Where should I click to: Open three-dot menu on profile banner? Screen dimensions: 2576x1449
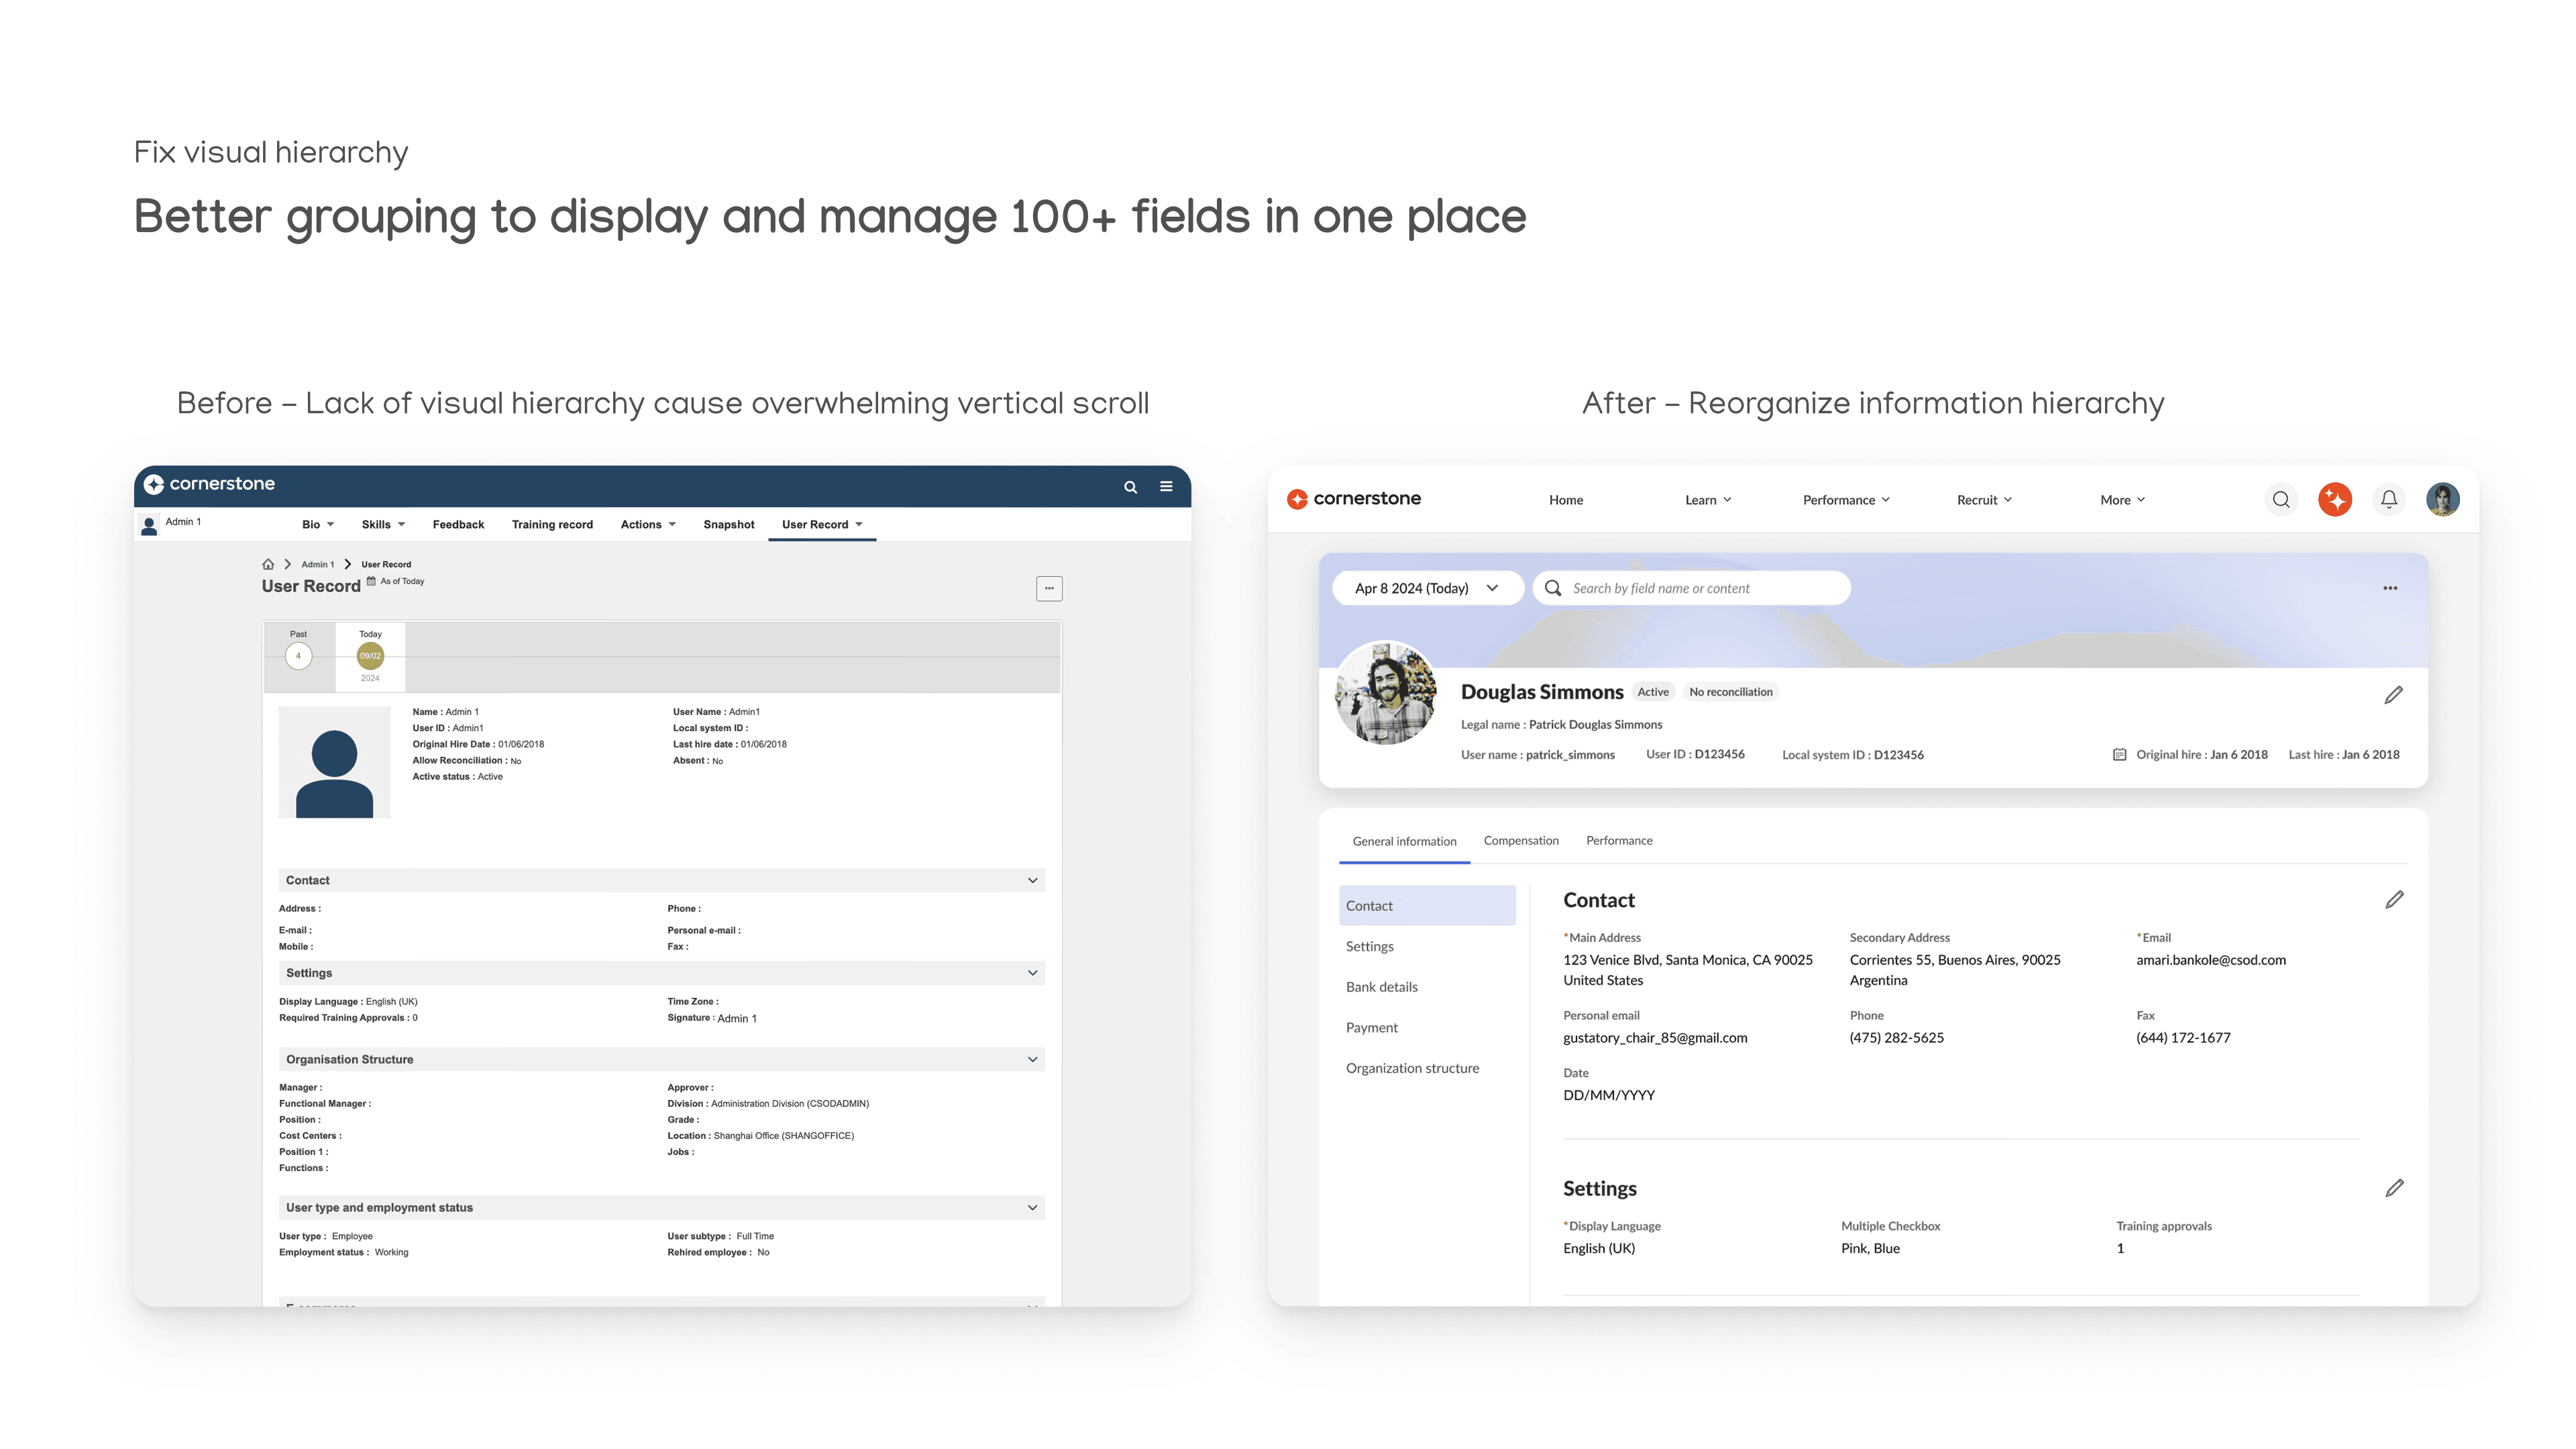pos(2390,588)
